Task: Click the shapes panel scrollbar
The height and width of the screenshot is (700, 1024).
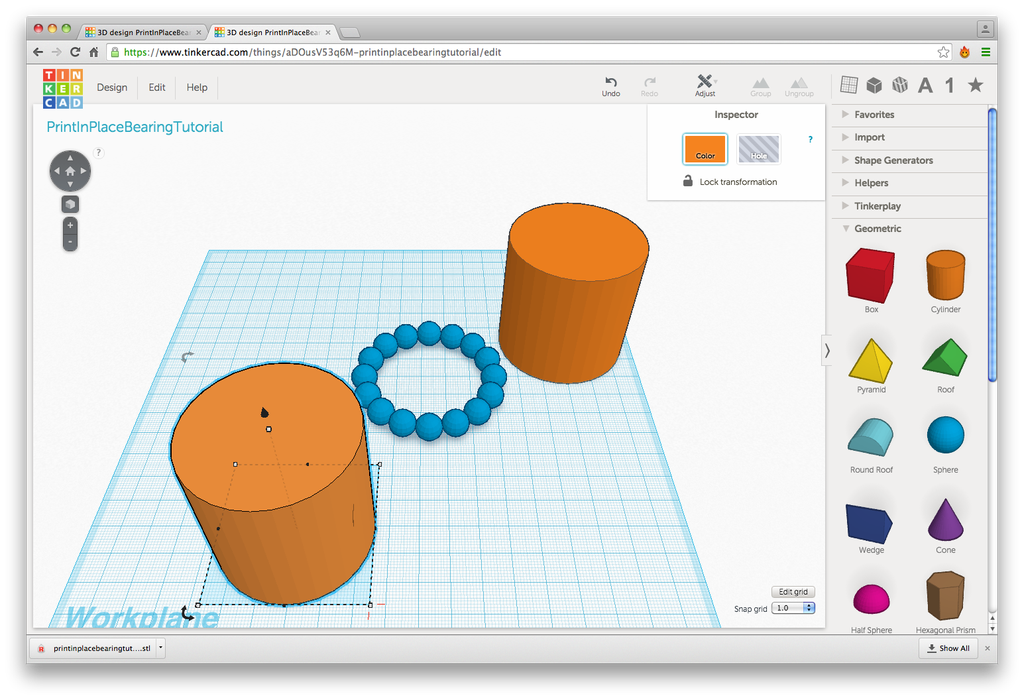Action: coord(992,245)
